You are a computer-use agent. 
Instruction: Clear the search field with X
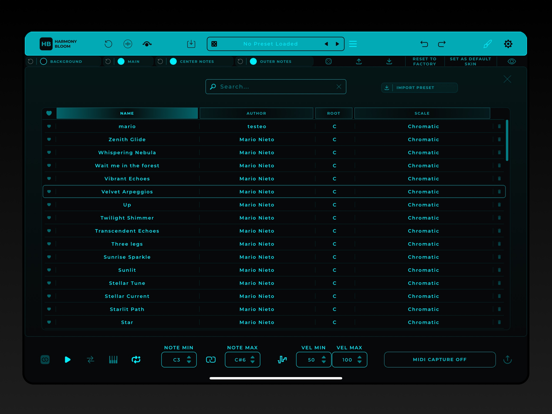(x=339, y=87)
